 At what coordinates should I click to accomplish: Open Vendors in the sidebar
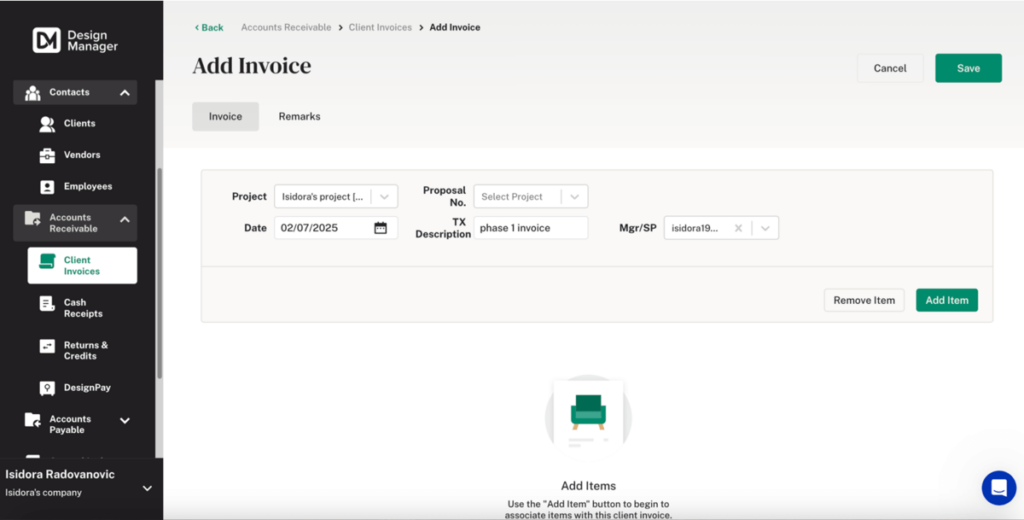pos(82,155)
